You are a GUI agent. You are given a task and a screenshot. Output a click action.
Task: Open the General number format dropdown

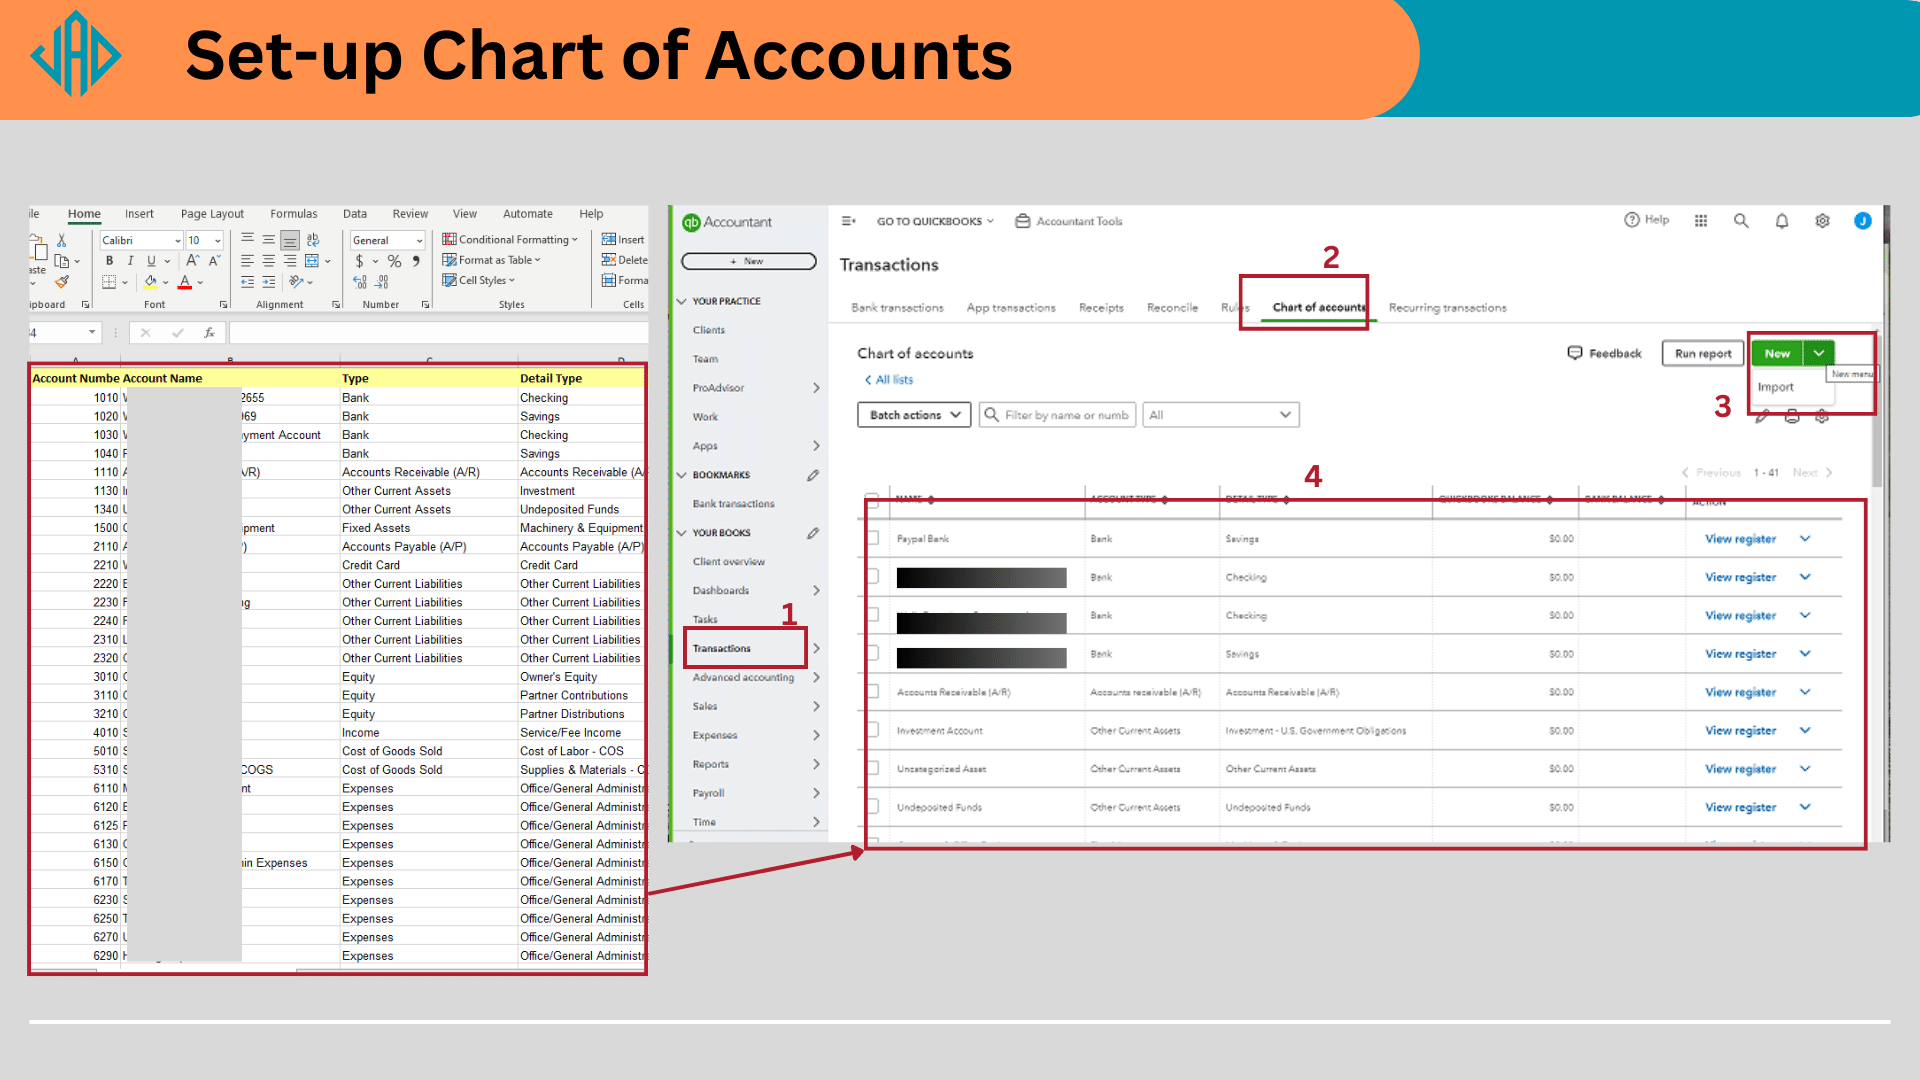419,241
